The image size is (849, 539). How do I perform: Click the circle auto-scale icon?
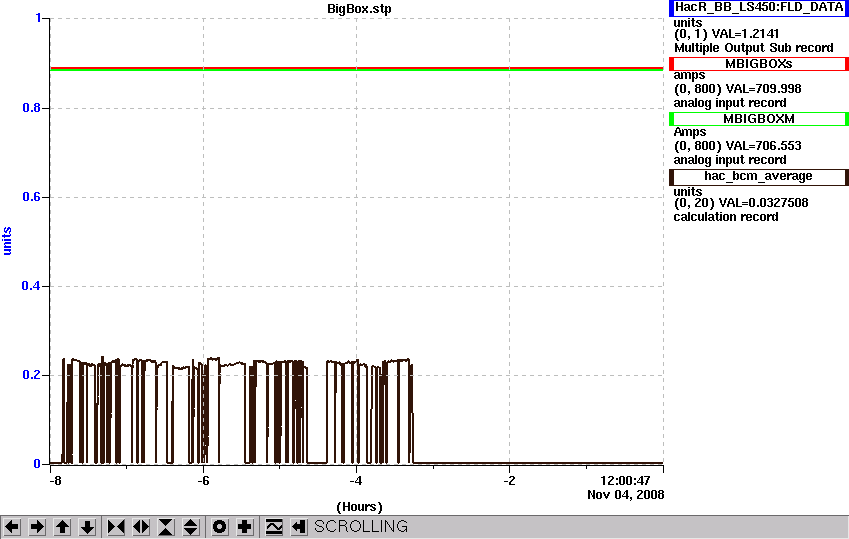(219, 527)
